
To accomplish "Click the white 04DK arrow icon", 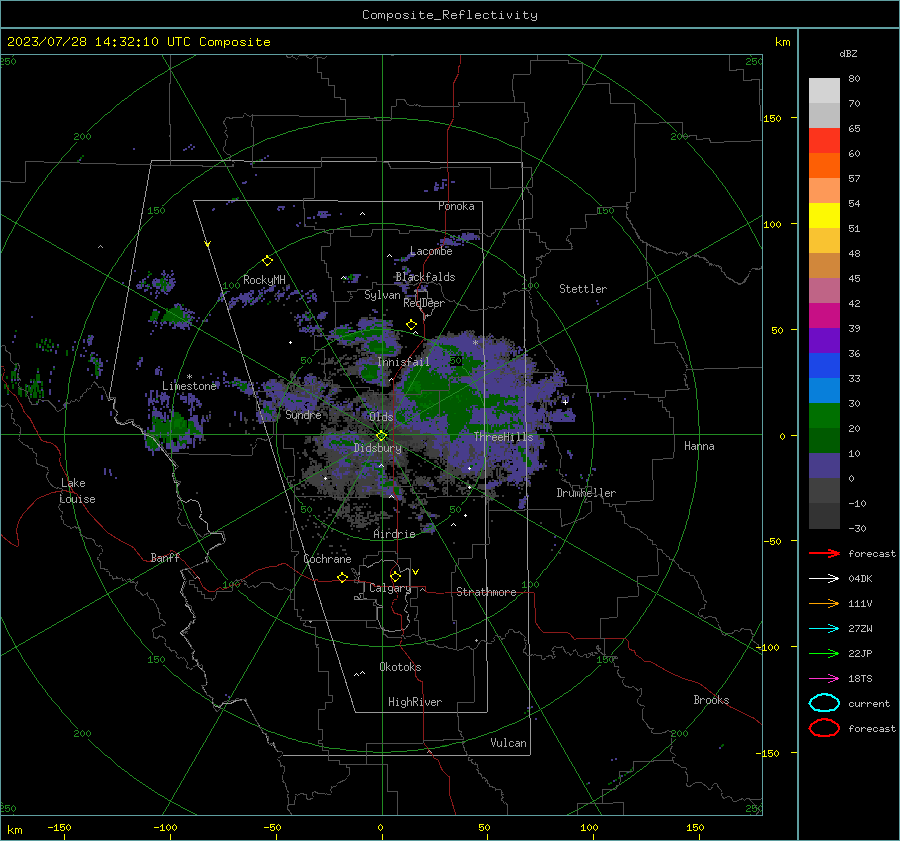I will pos(824,578).
